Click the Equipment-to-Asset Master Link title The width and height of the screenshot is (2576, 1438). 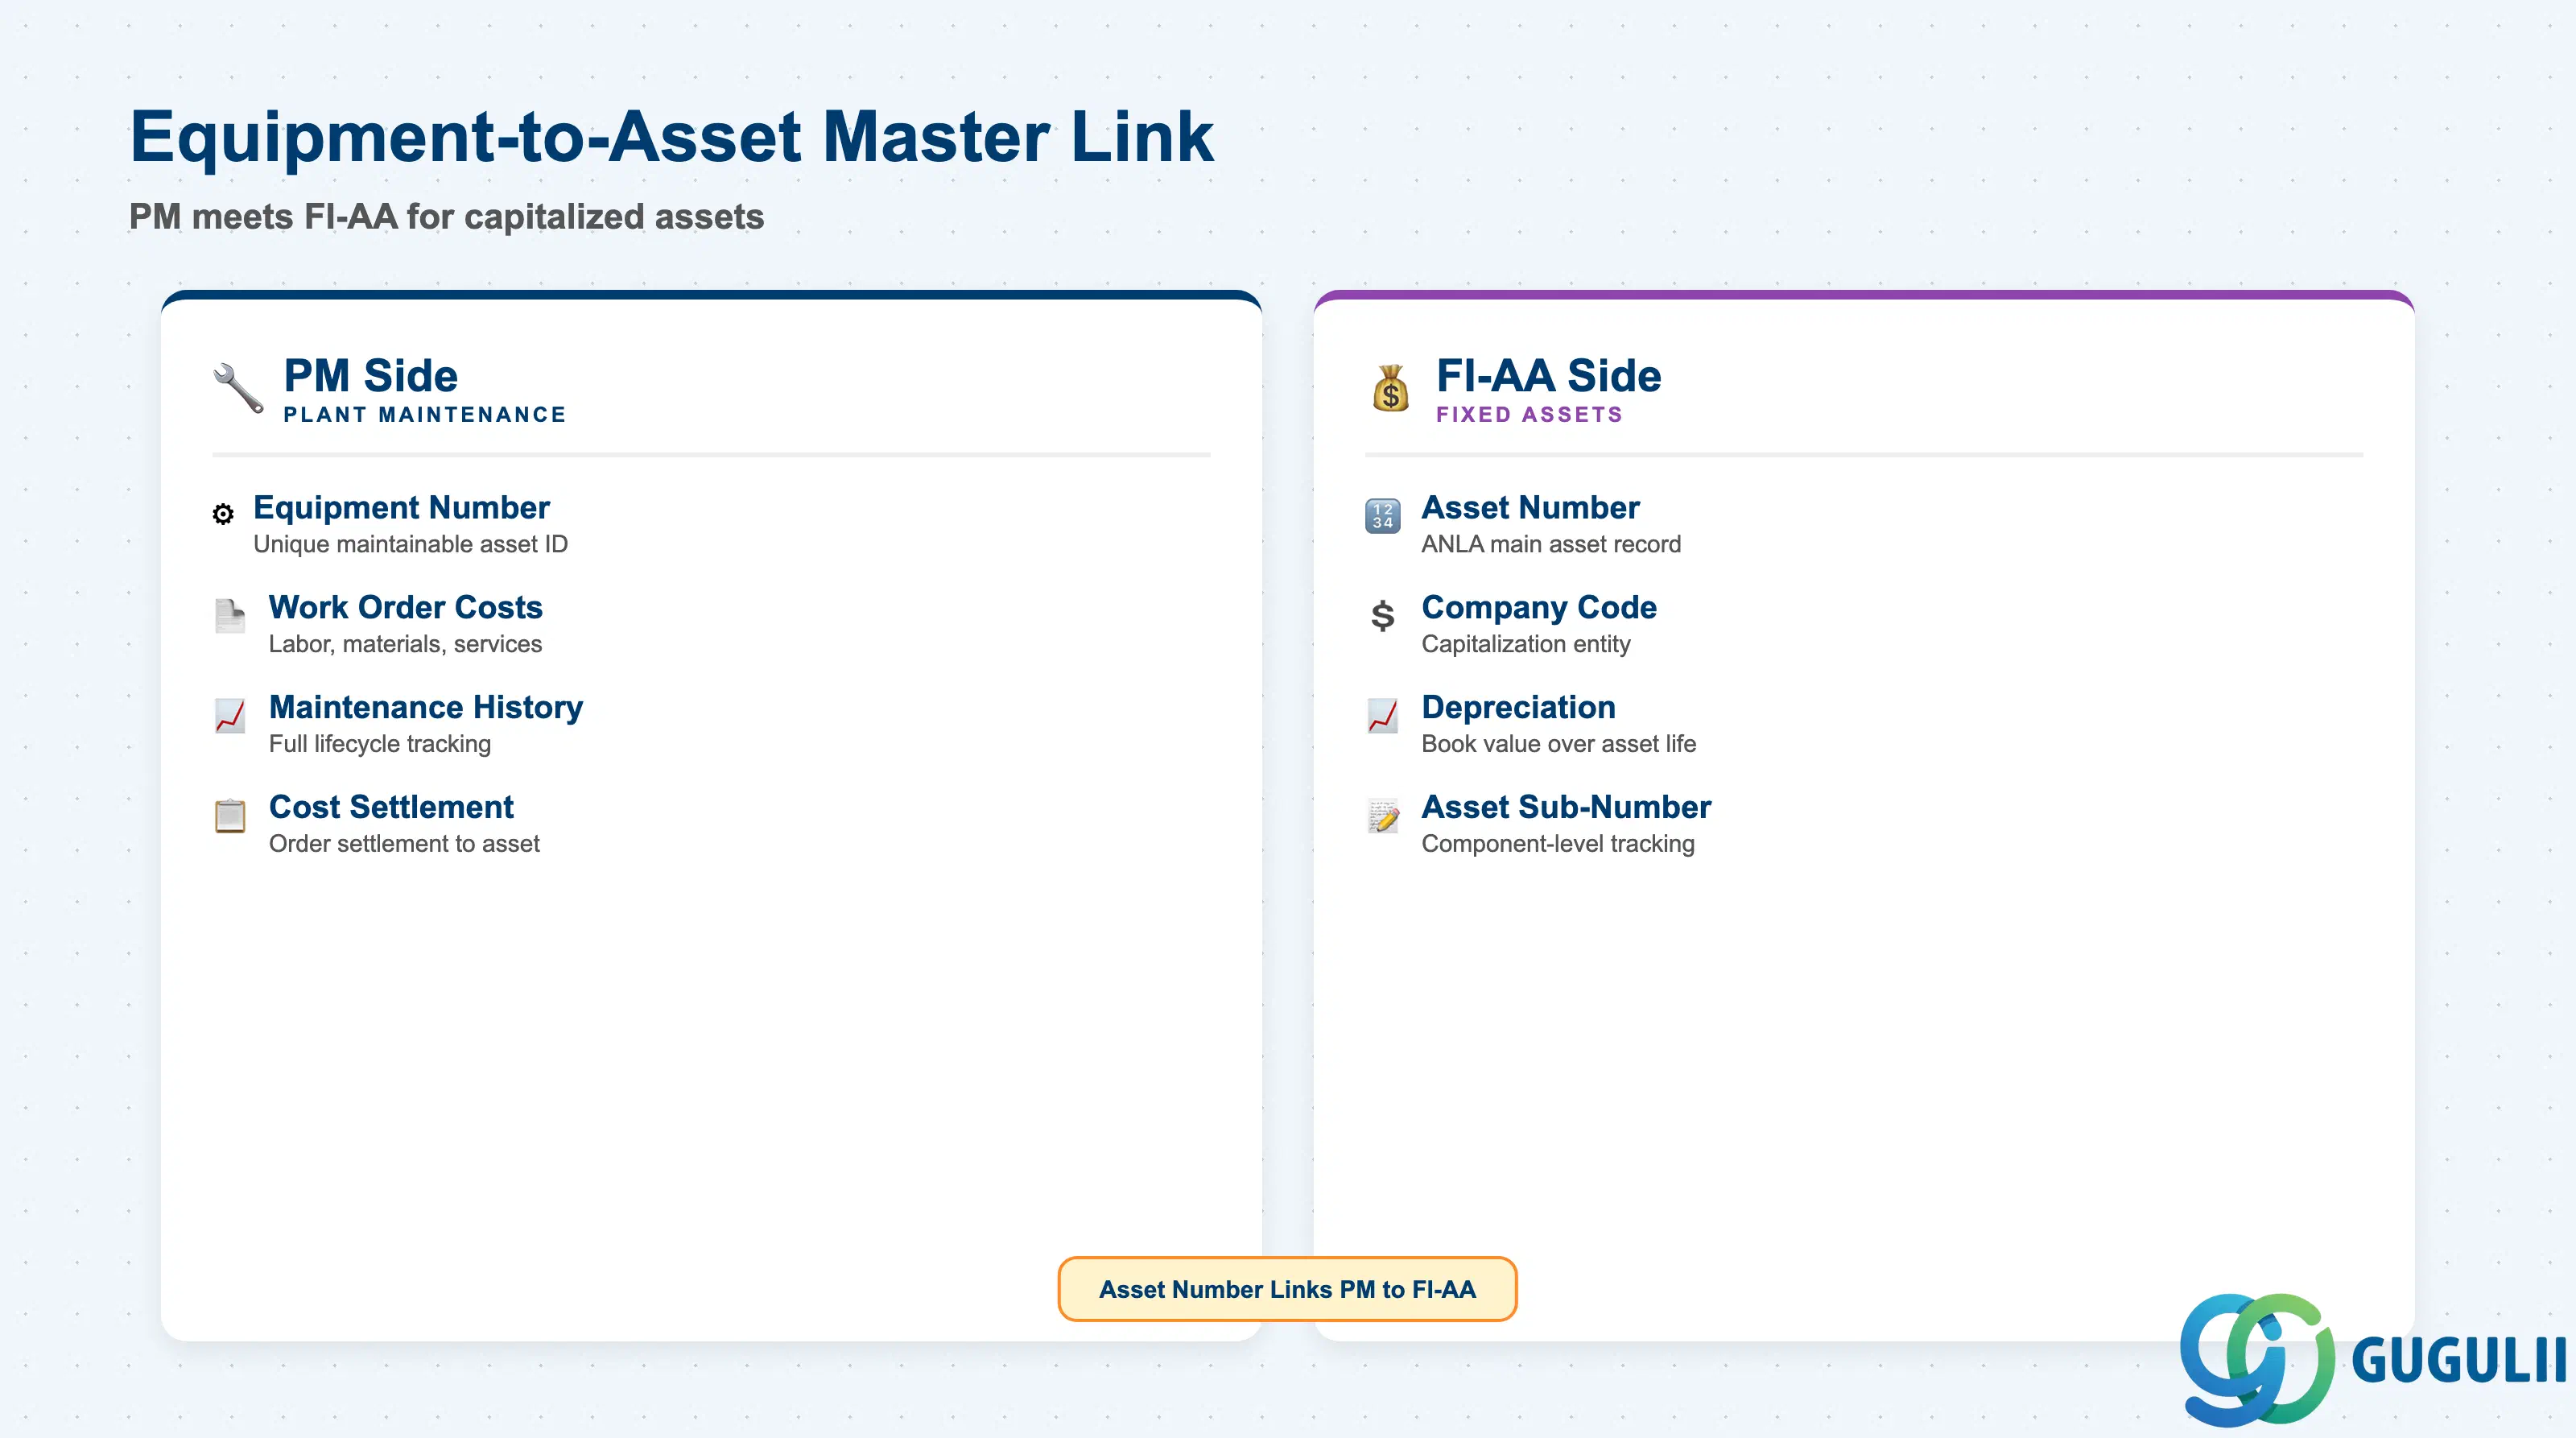point(671,136)
